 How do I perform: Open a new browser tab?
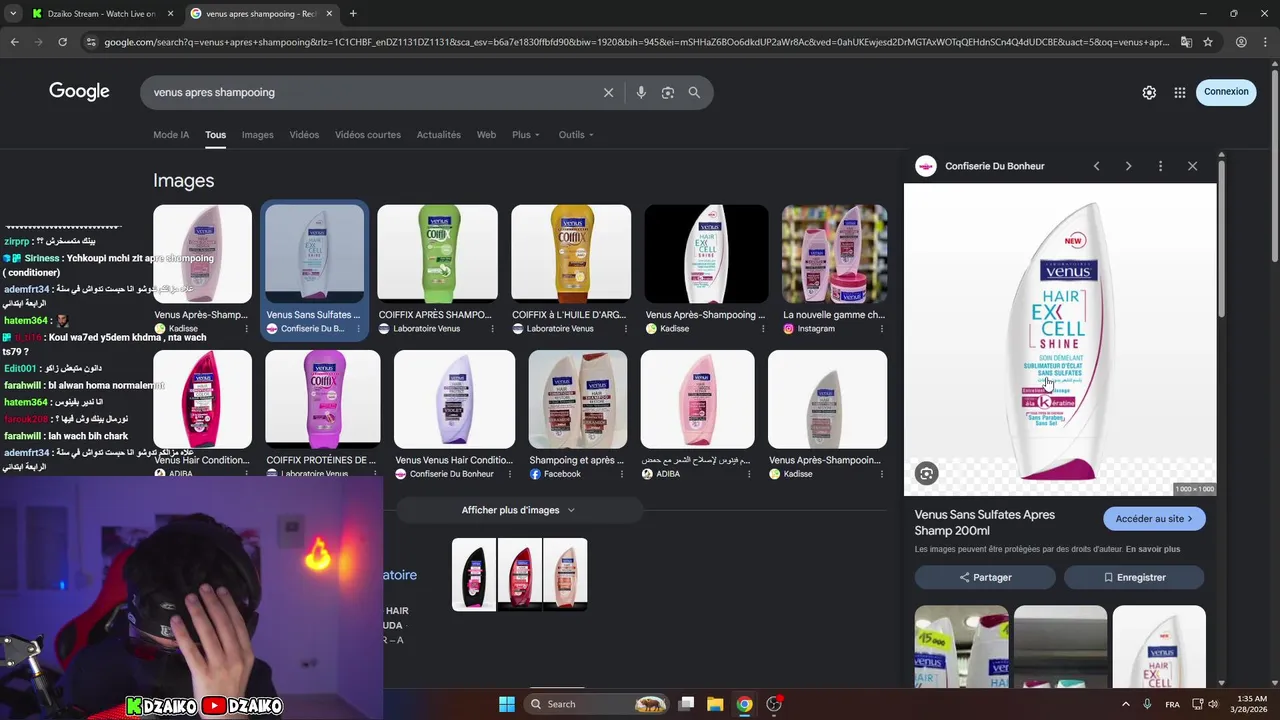pos(353,14)
